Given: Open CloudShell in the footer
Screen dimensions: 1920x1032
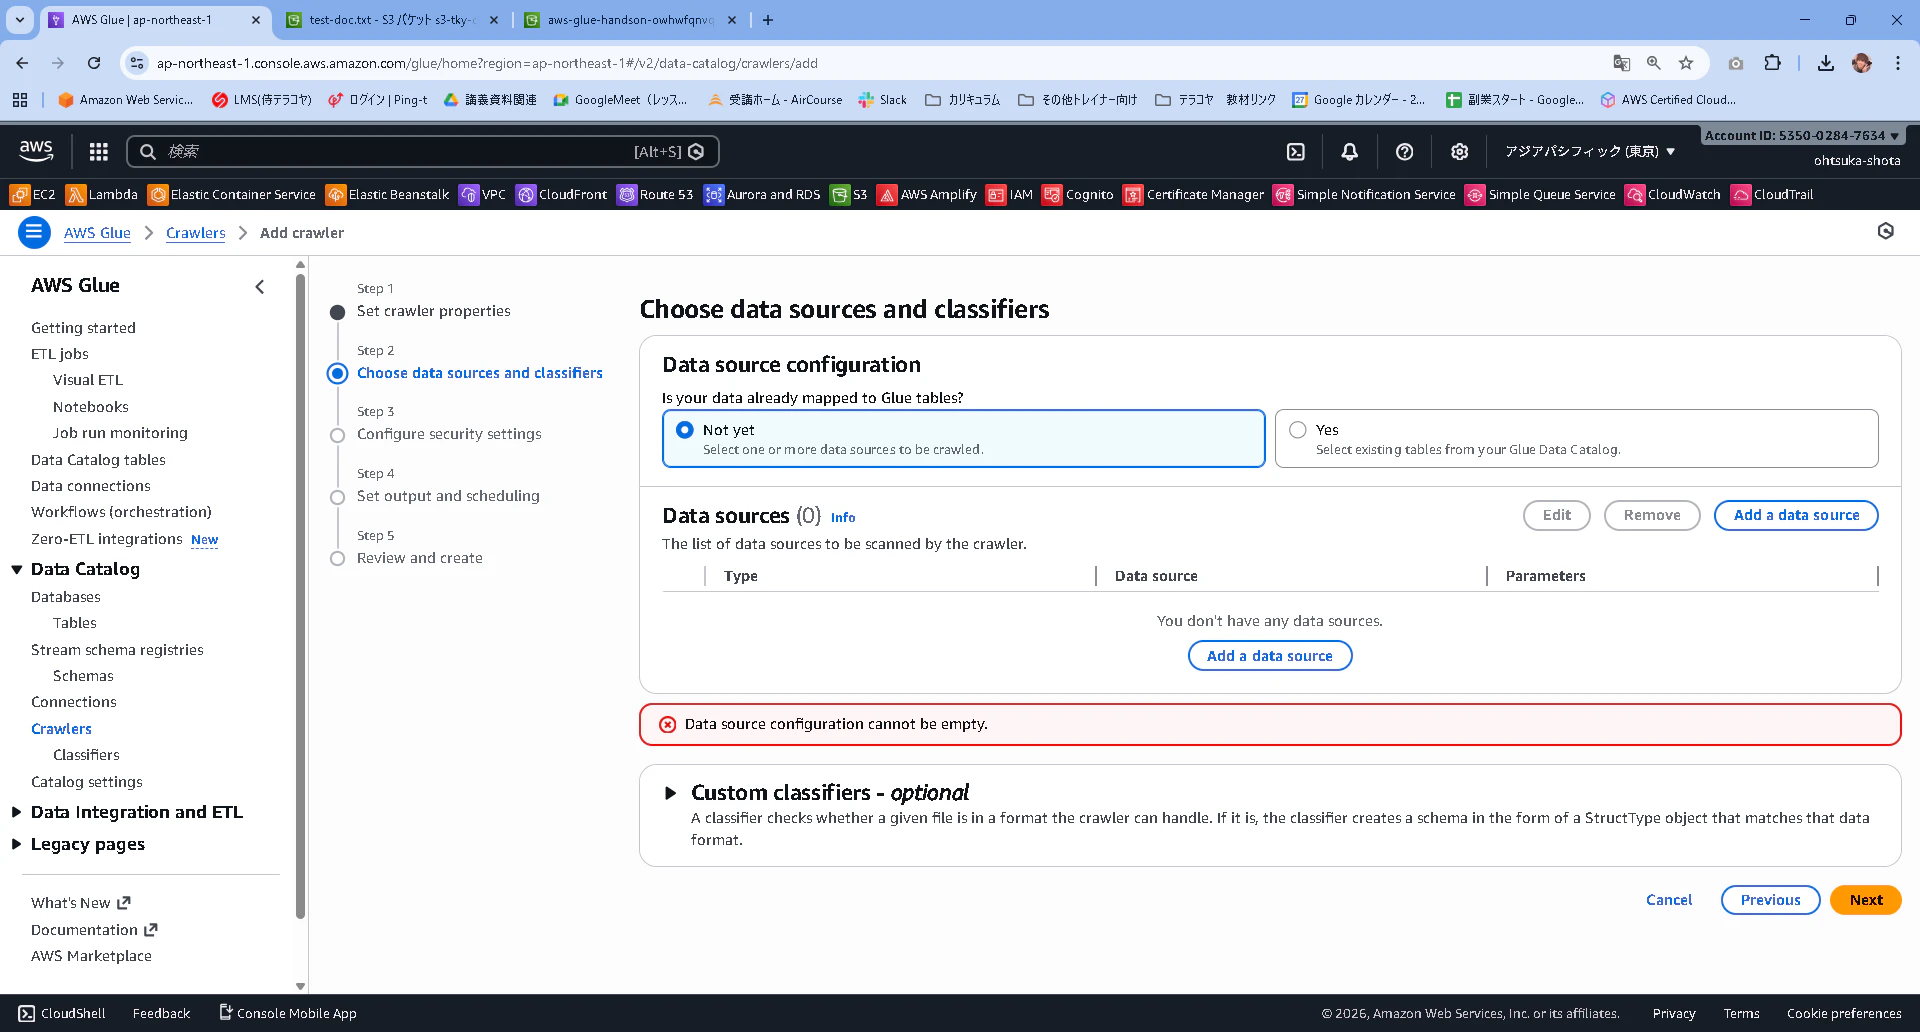Looking at the screenshot, I should [62, 1013].
